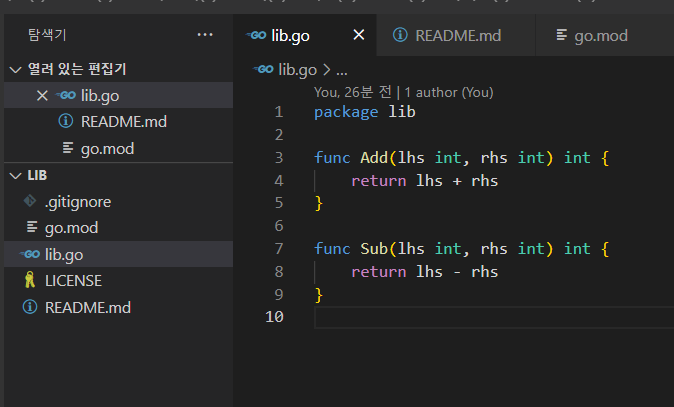Collapse the LIB folder section

coord(14,175)
